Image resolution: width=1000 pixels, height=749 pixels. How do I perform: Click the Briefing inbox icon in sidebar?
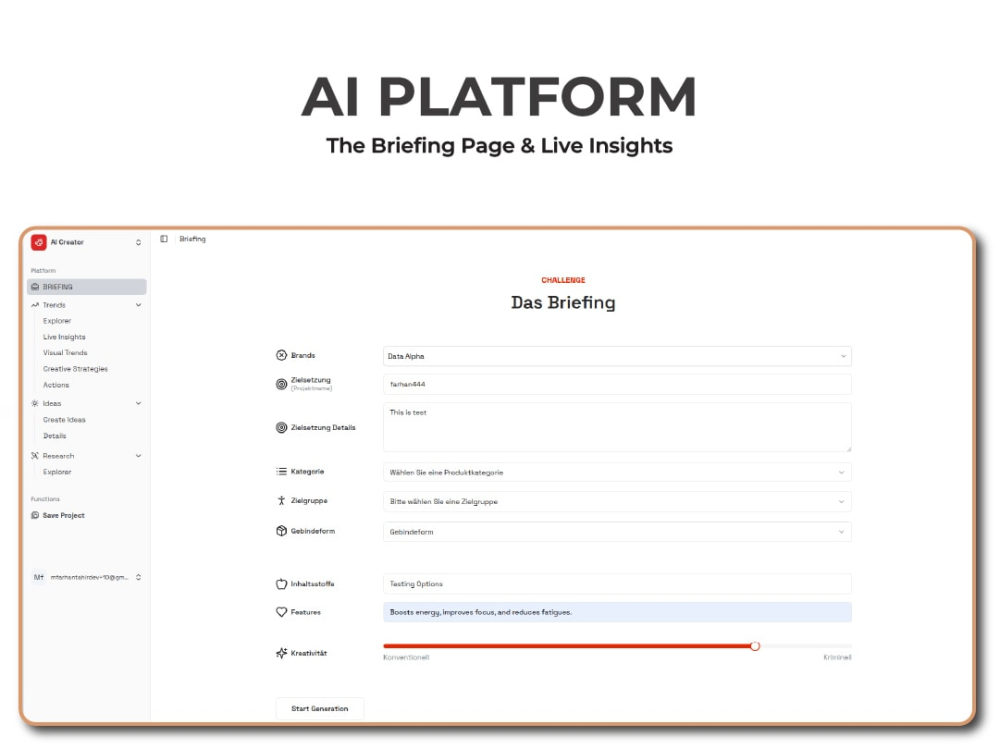[35, 287]
